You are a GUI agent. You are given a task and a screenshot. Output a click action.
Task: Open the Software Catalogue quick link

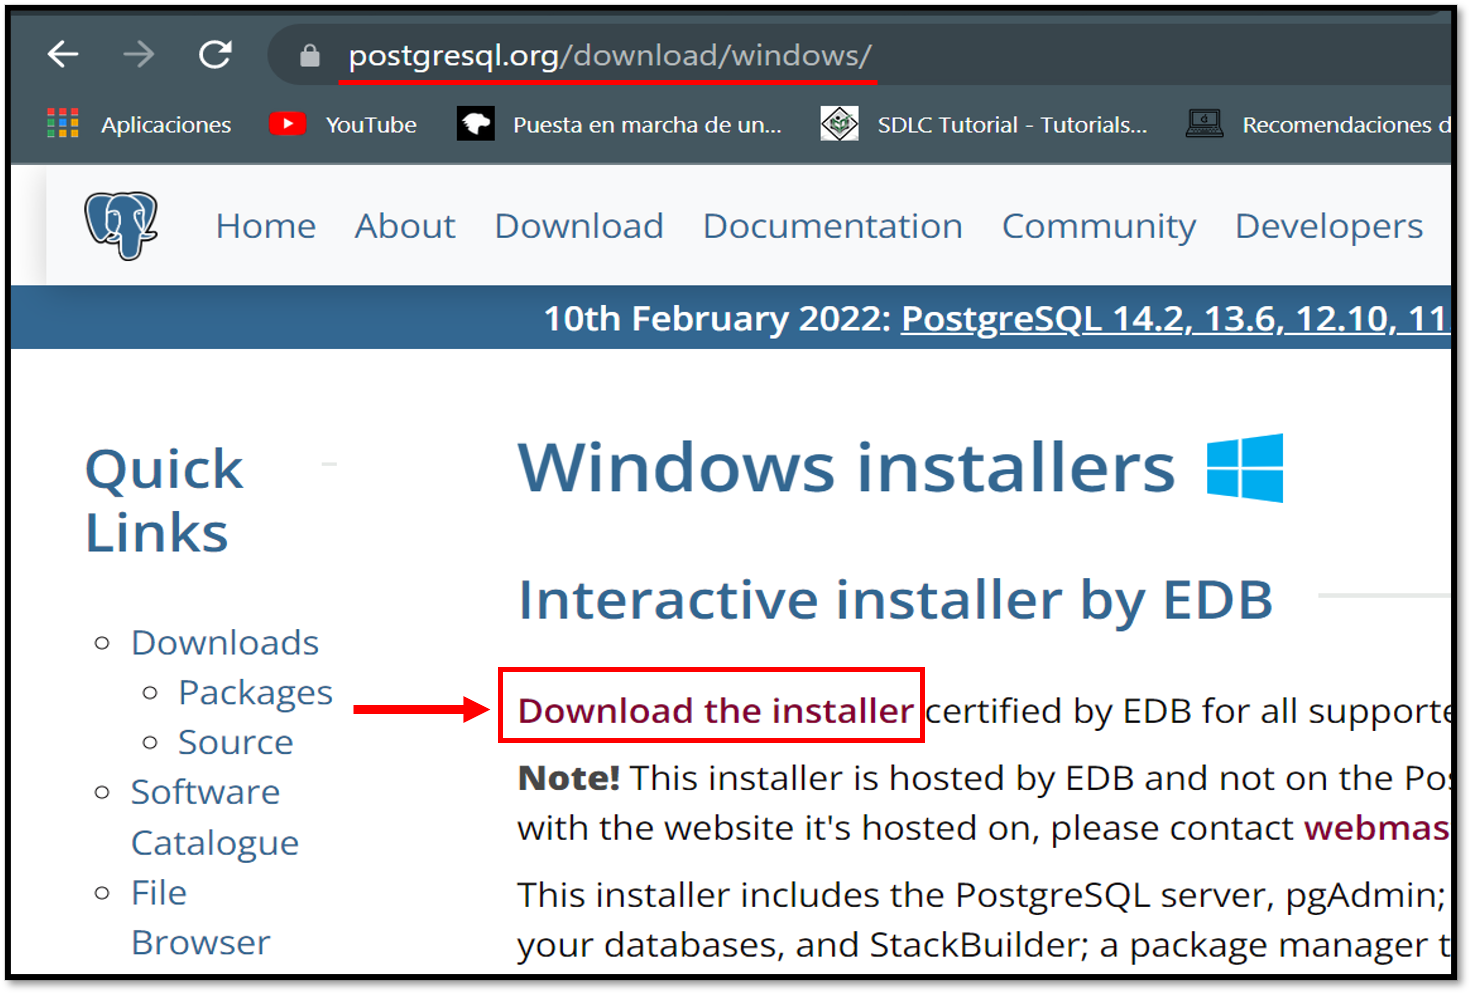click(x=215, y=817)
